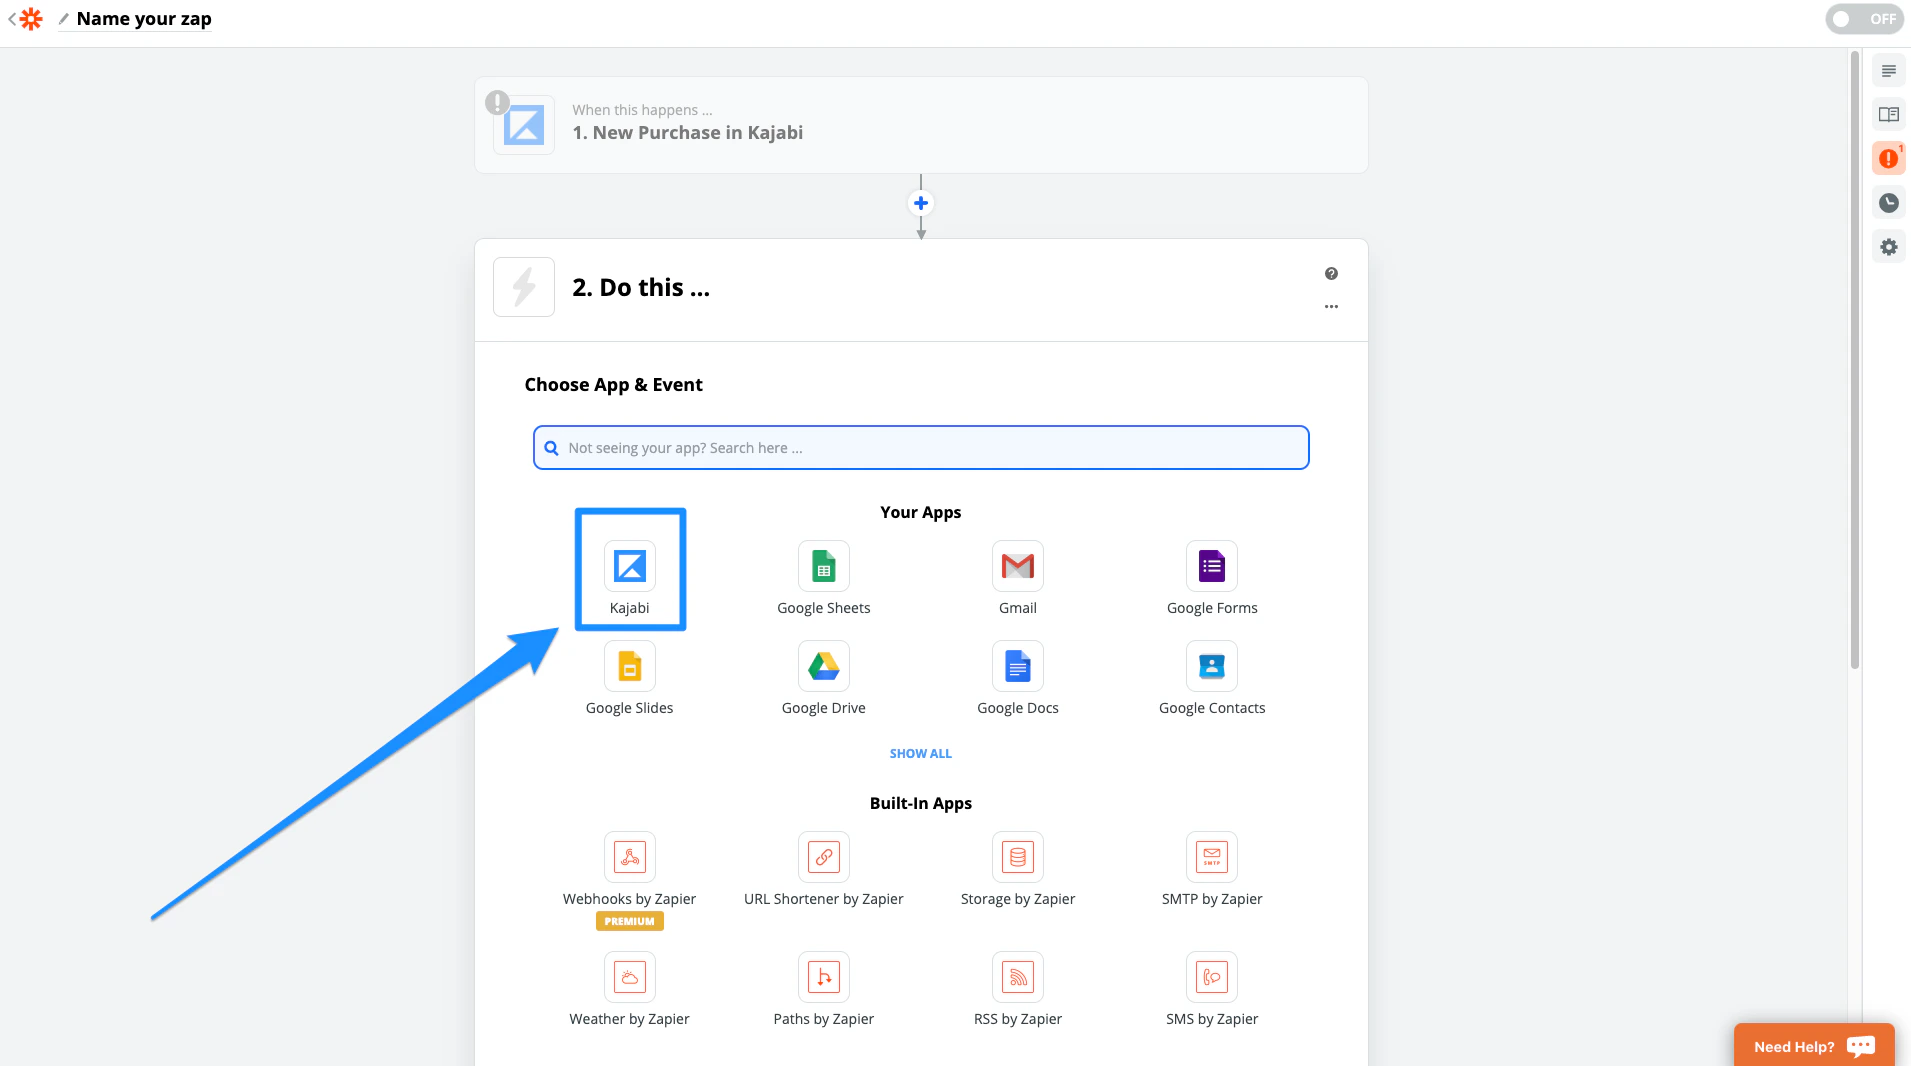The height and width of the screenshot is (1066, 1911).
Task: Open the Need Help? chat button
Action: 1814,1046
